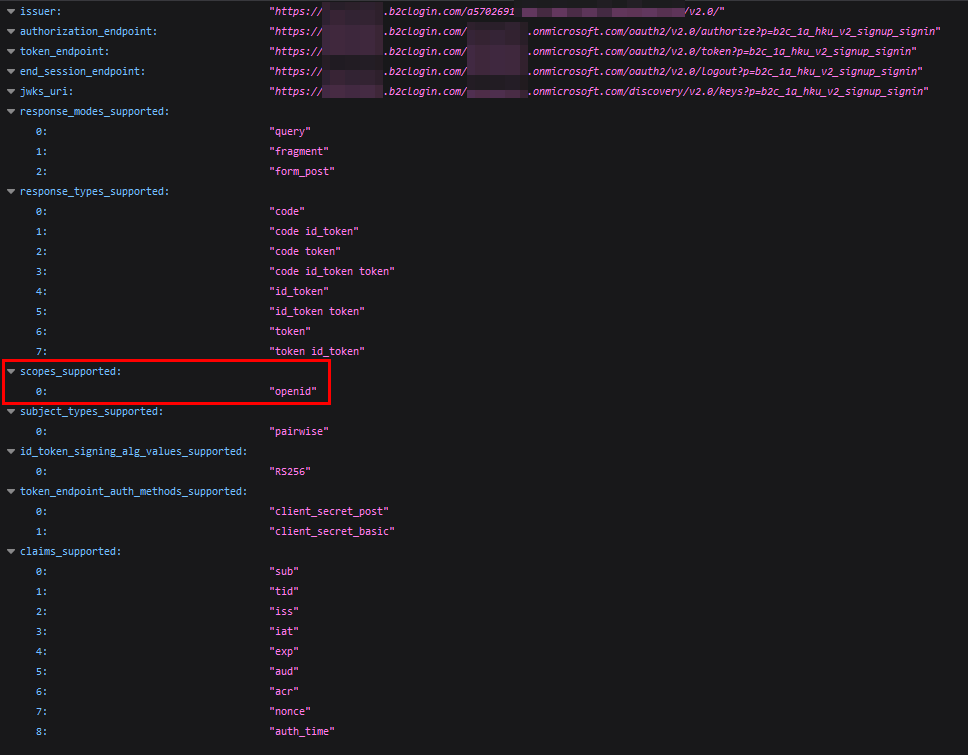968x755 pixels.
Task: Collapse the claims_supported array
Action: pyautogui.click(x=9, y=551)
